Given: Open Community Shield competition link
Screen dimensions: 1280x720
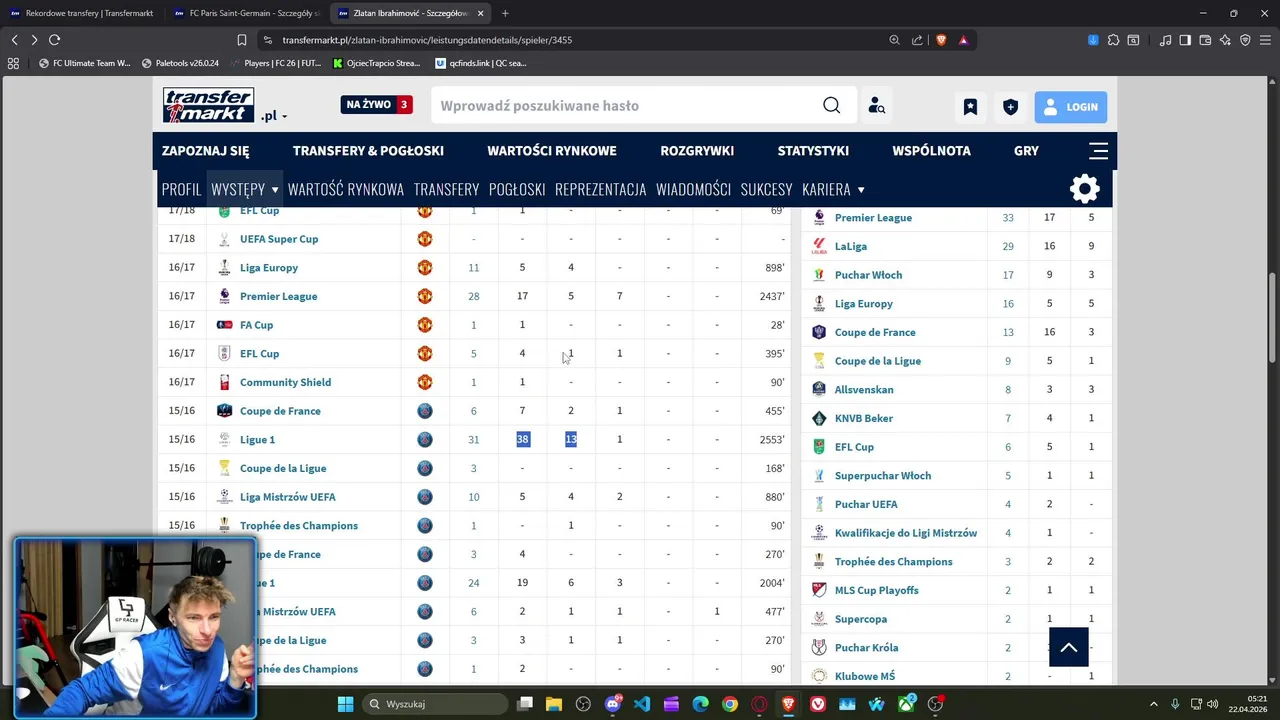Looking at the screenshot, I should point(285,382).
